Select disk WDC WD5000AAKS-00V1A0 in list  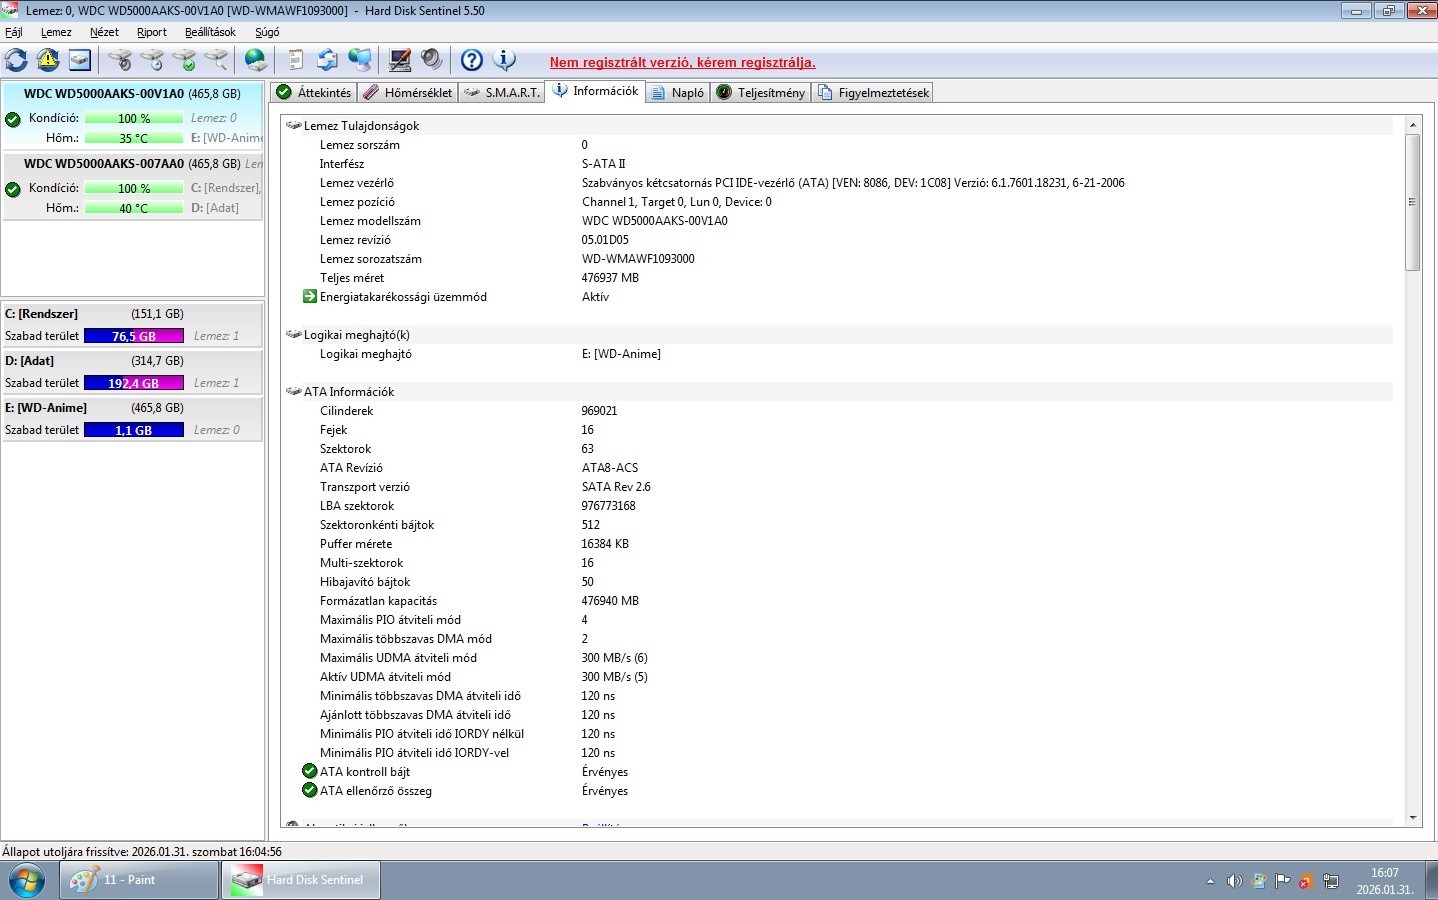[x=133, y=116]
